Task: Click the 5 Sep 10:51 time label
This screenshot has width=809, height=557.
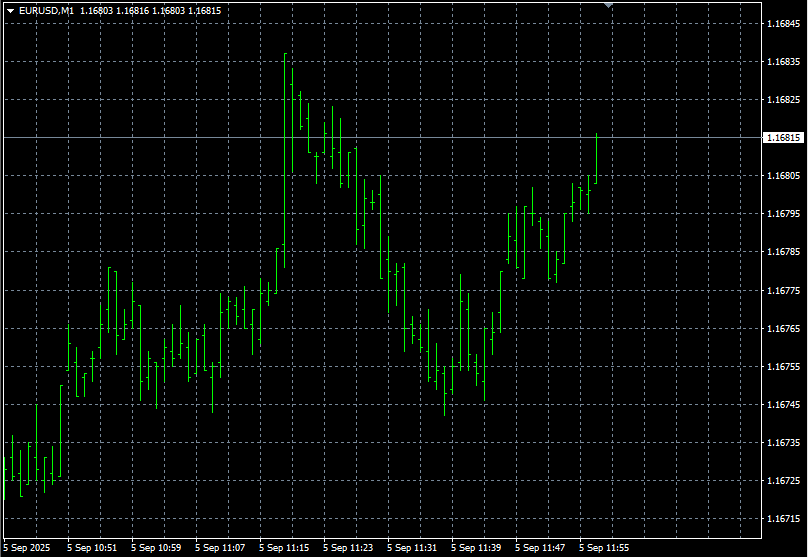Action: pyautogui.click(x=92, y=548)
